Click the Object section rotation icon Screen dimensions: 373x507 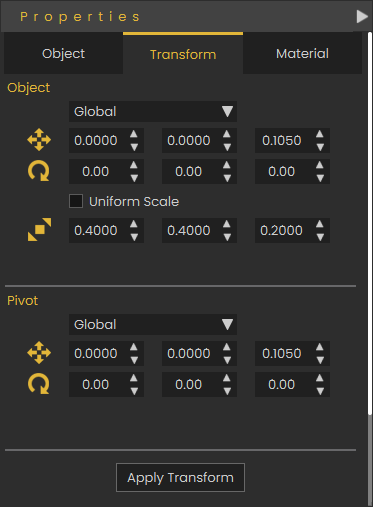(x=39, y=171)
